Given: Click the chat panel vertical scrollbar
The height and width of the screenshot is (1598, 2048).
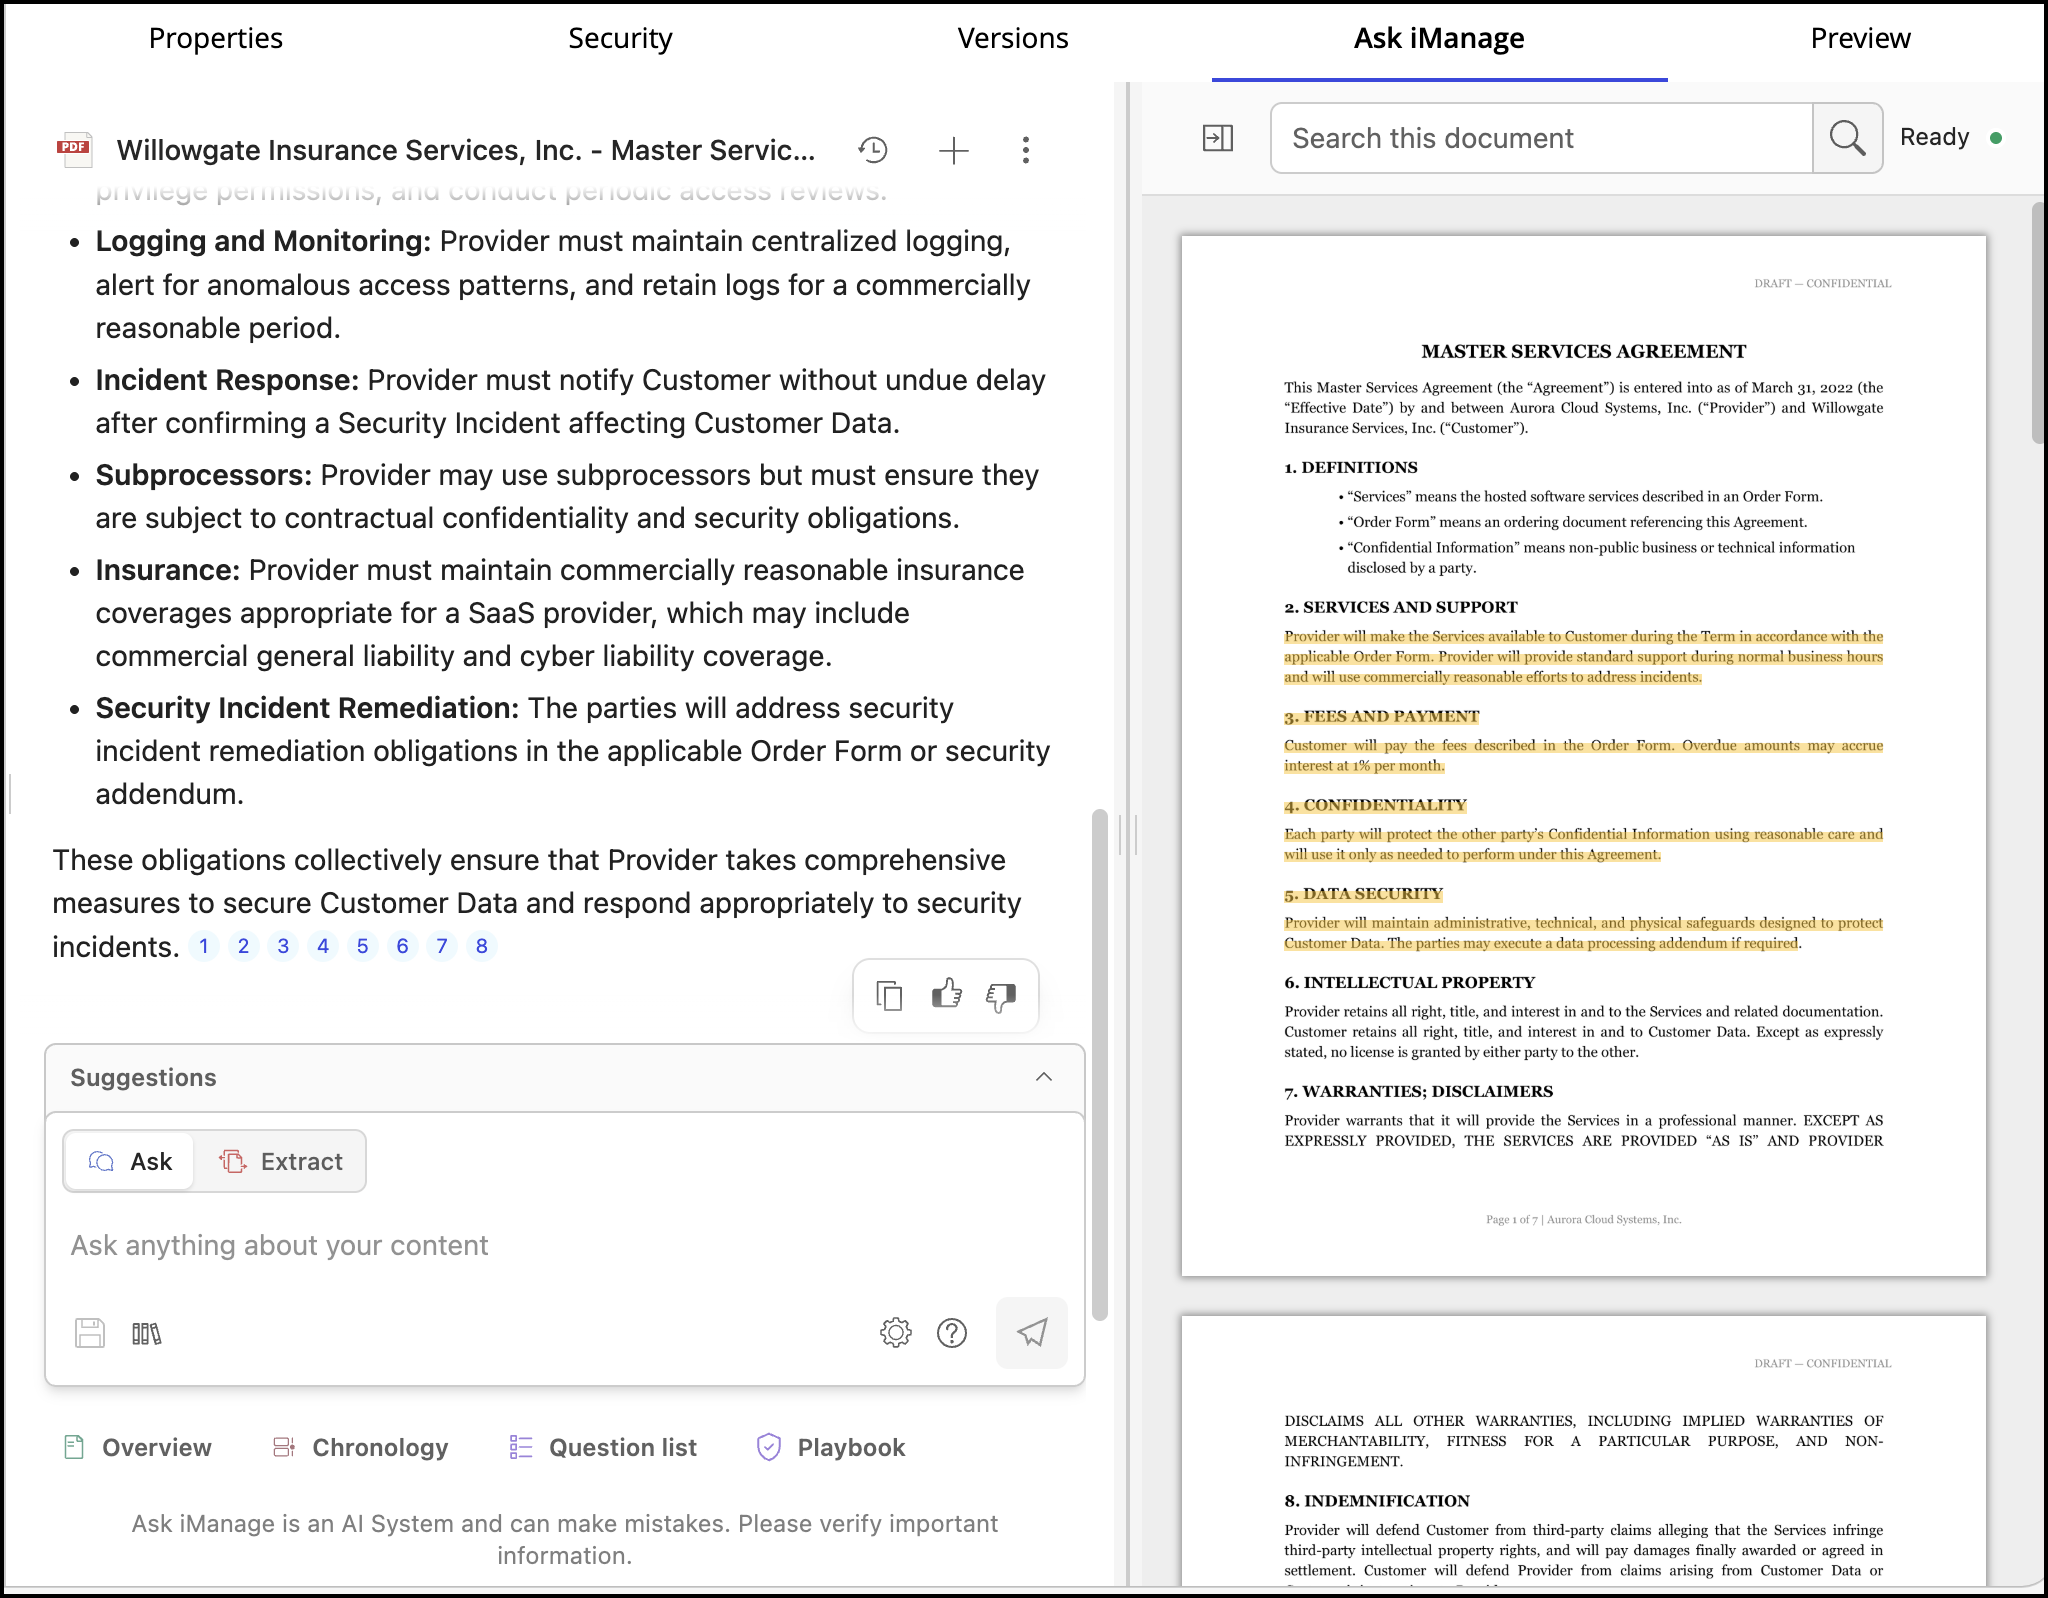Looking at the screenshot, I should click(1100, 1065).
